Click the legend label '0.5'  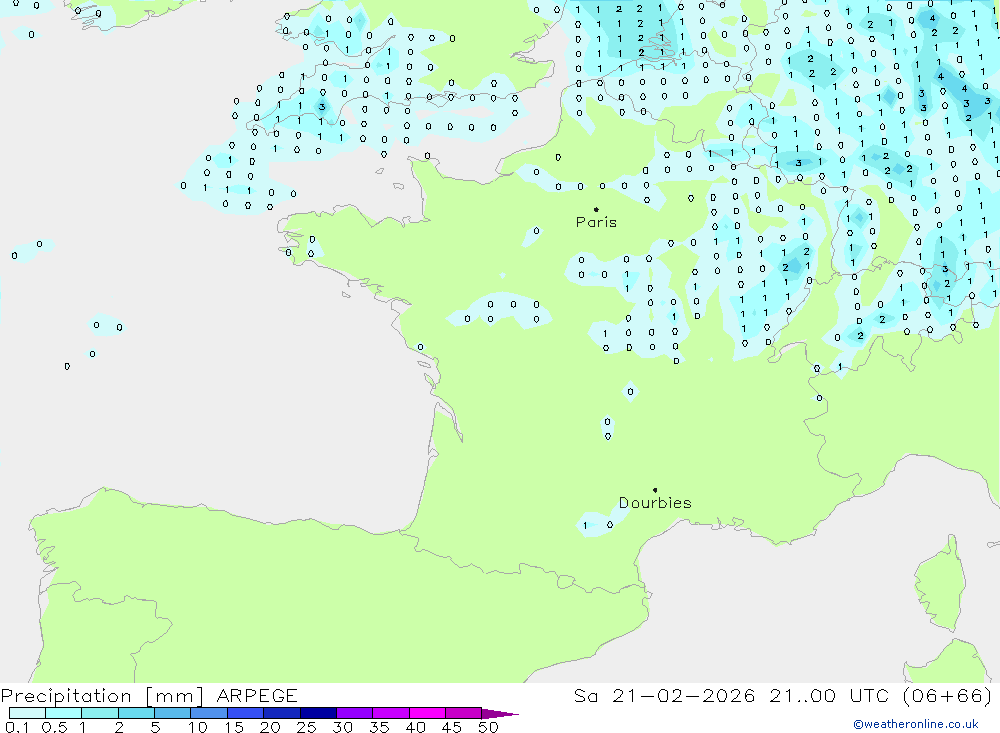[x=55, y=727]
